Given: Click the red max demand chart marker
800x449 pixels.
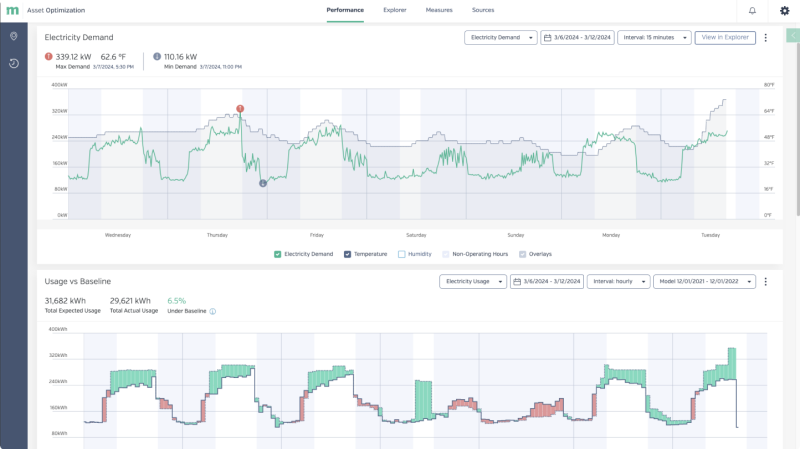Looking at the screenshot, I should point(240,109).
